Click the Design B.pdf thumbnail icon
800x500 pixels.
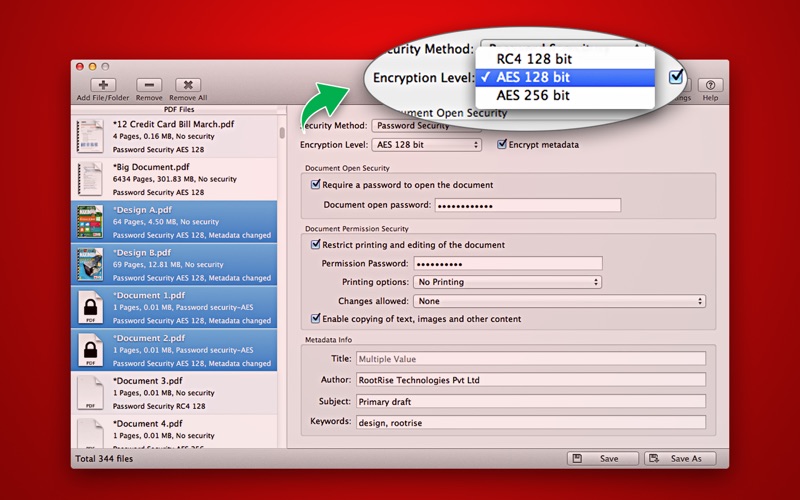(x=91, y=265)
